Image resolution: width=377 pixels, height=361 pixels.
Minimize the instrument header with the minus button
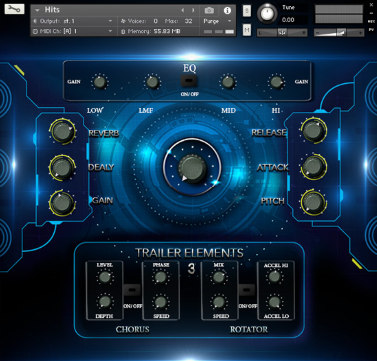click(x=371, y=13)
